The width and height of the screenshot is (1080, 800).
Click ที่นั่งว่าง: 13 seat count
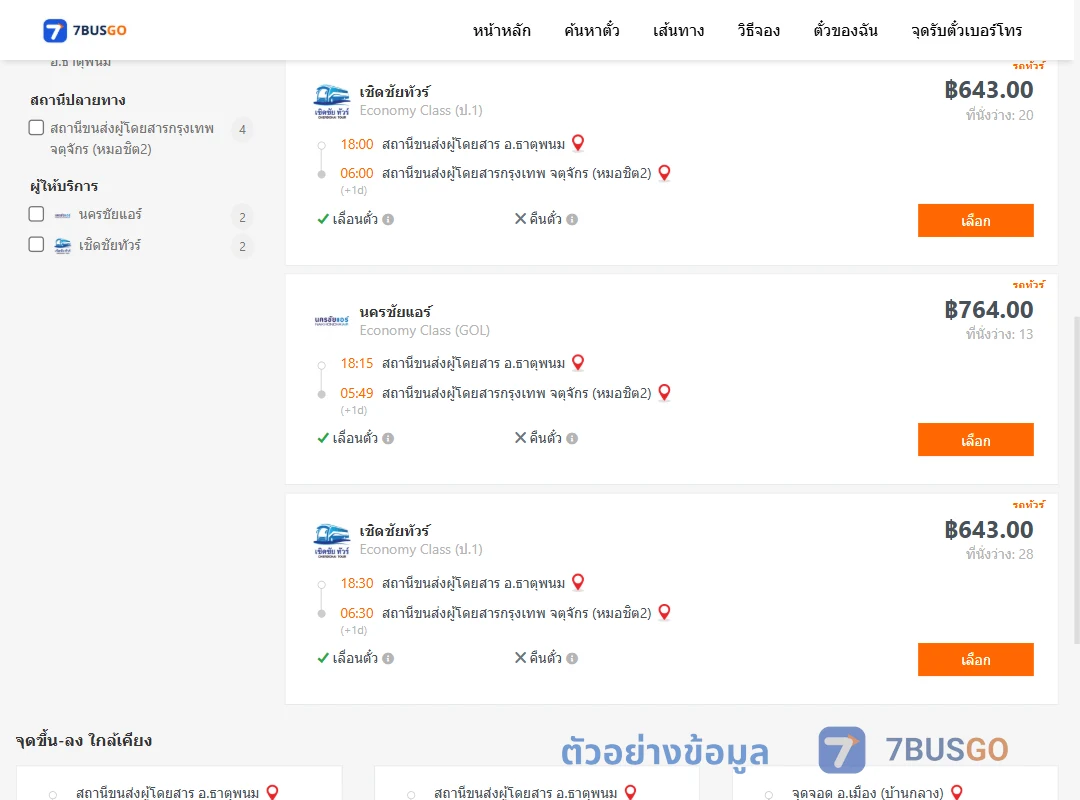(999, 334)
